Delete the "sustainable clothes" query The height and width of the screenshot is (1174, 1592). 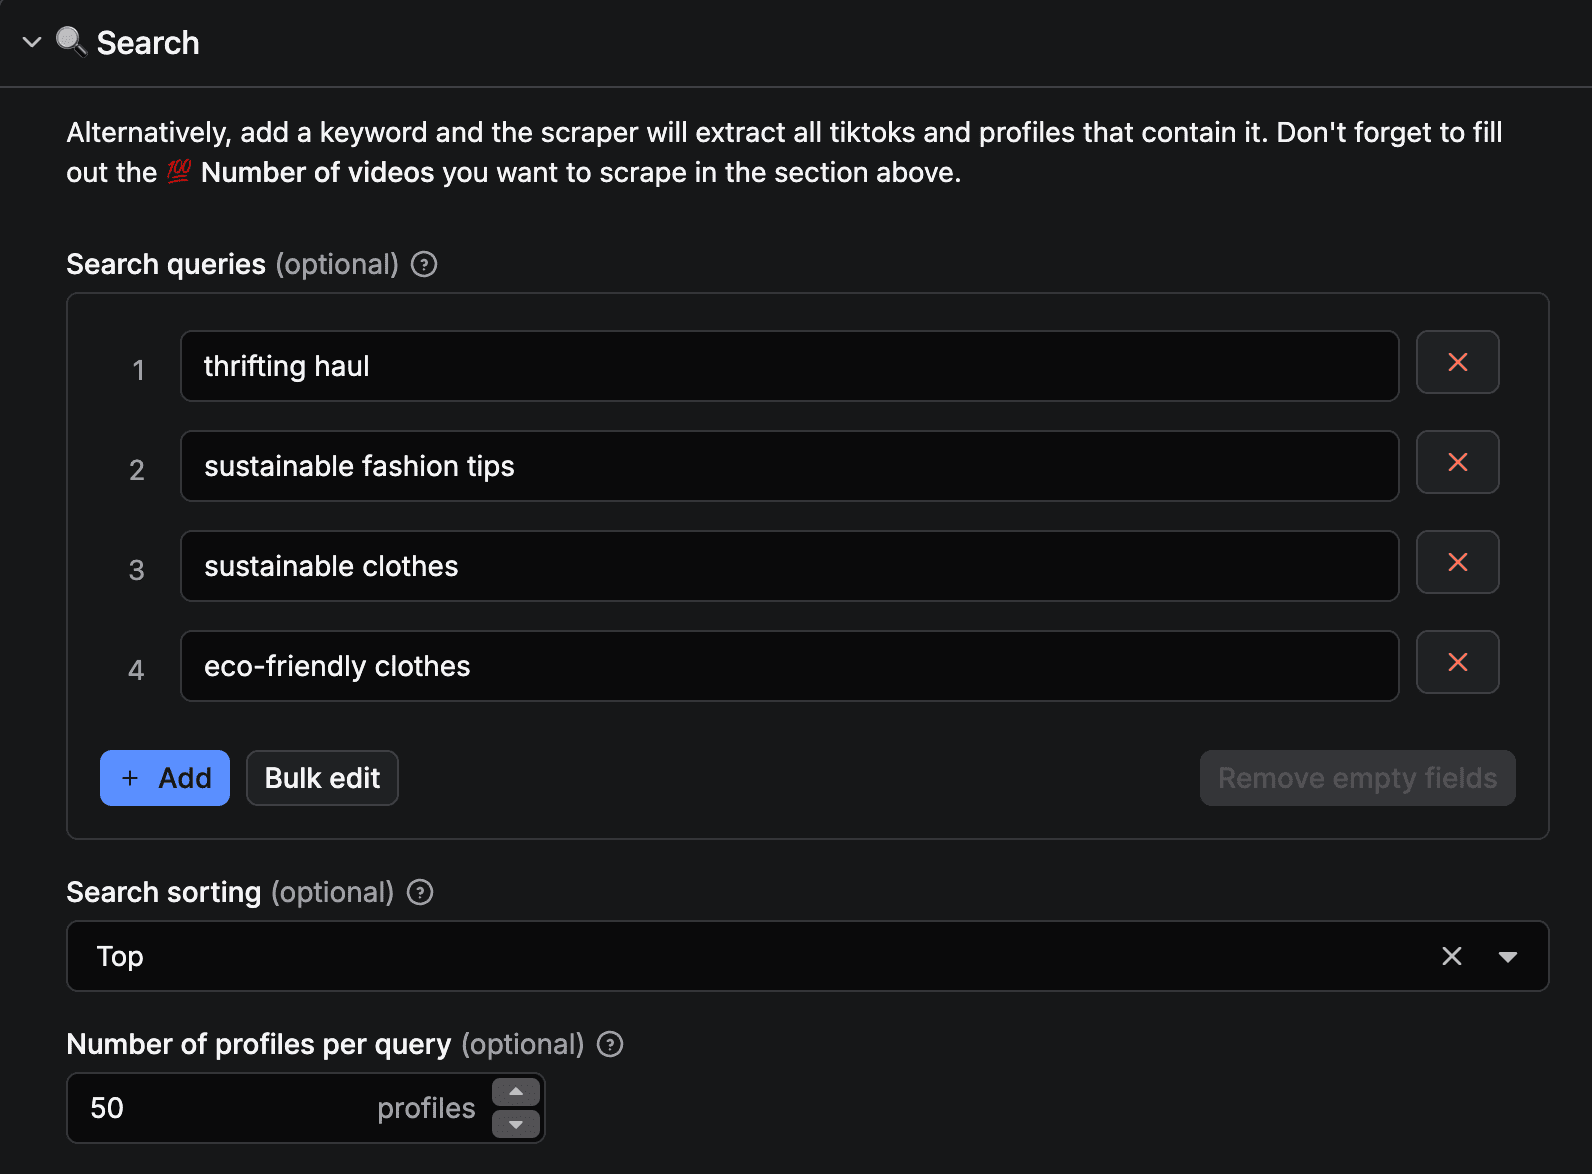tap(1457, 562)
